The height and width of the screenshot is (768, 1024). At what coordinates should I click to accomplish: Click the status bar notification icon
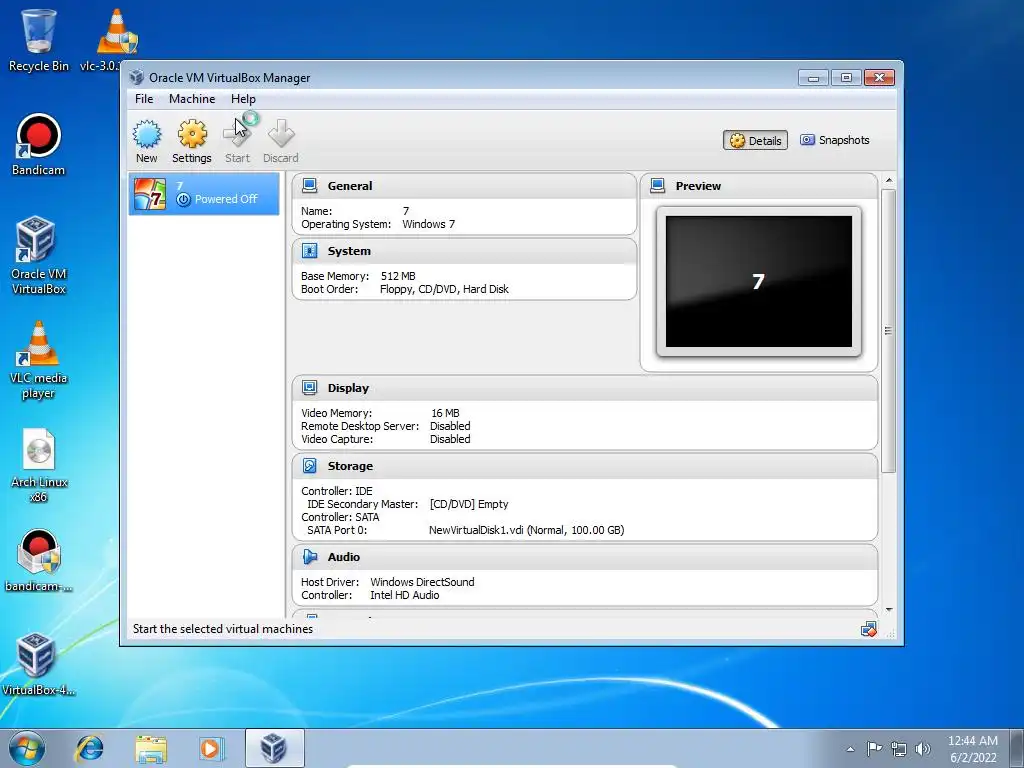click(868, 630)
